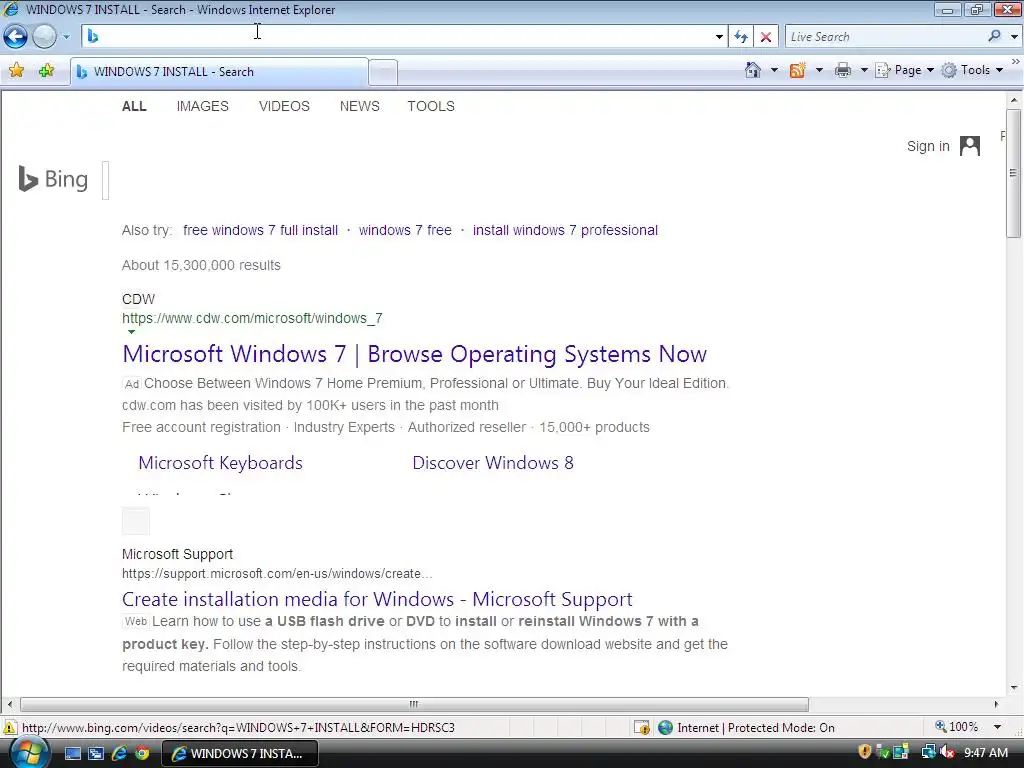
Task: Launch Internet Explorer from quick launch
Action: click(x=119, y=753)
